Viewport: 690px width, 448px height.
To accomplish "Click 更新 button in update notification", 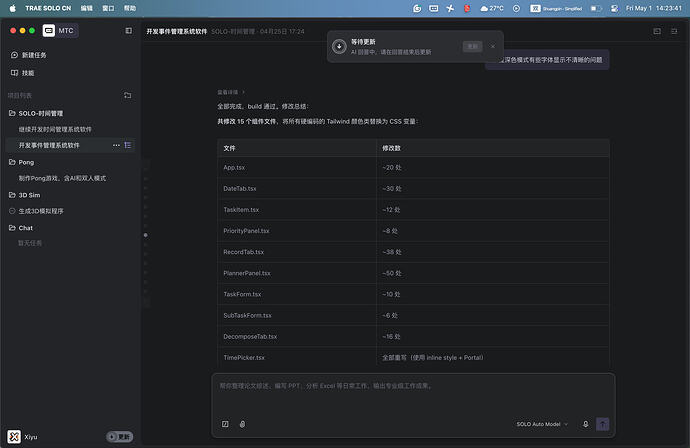I will click(x=473, y=47).
